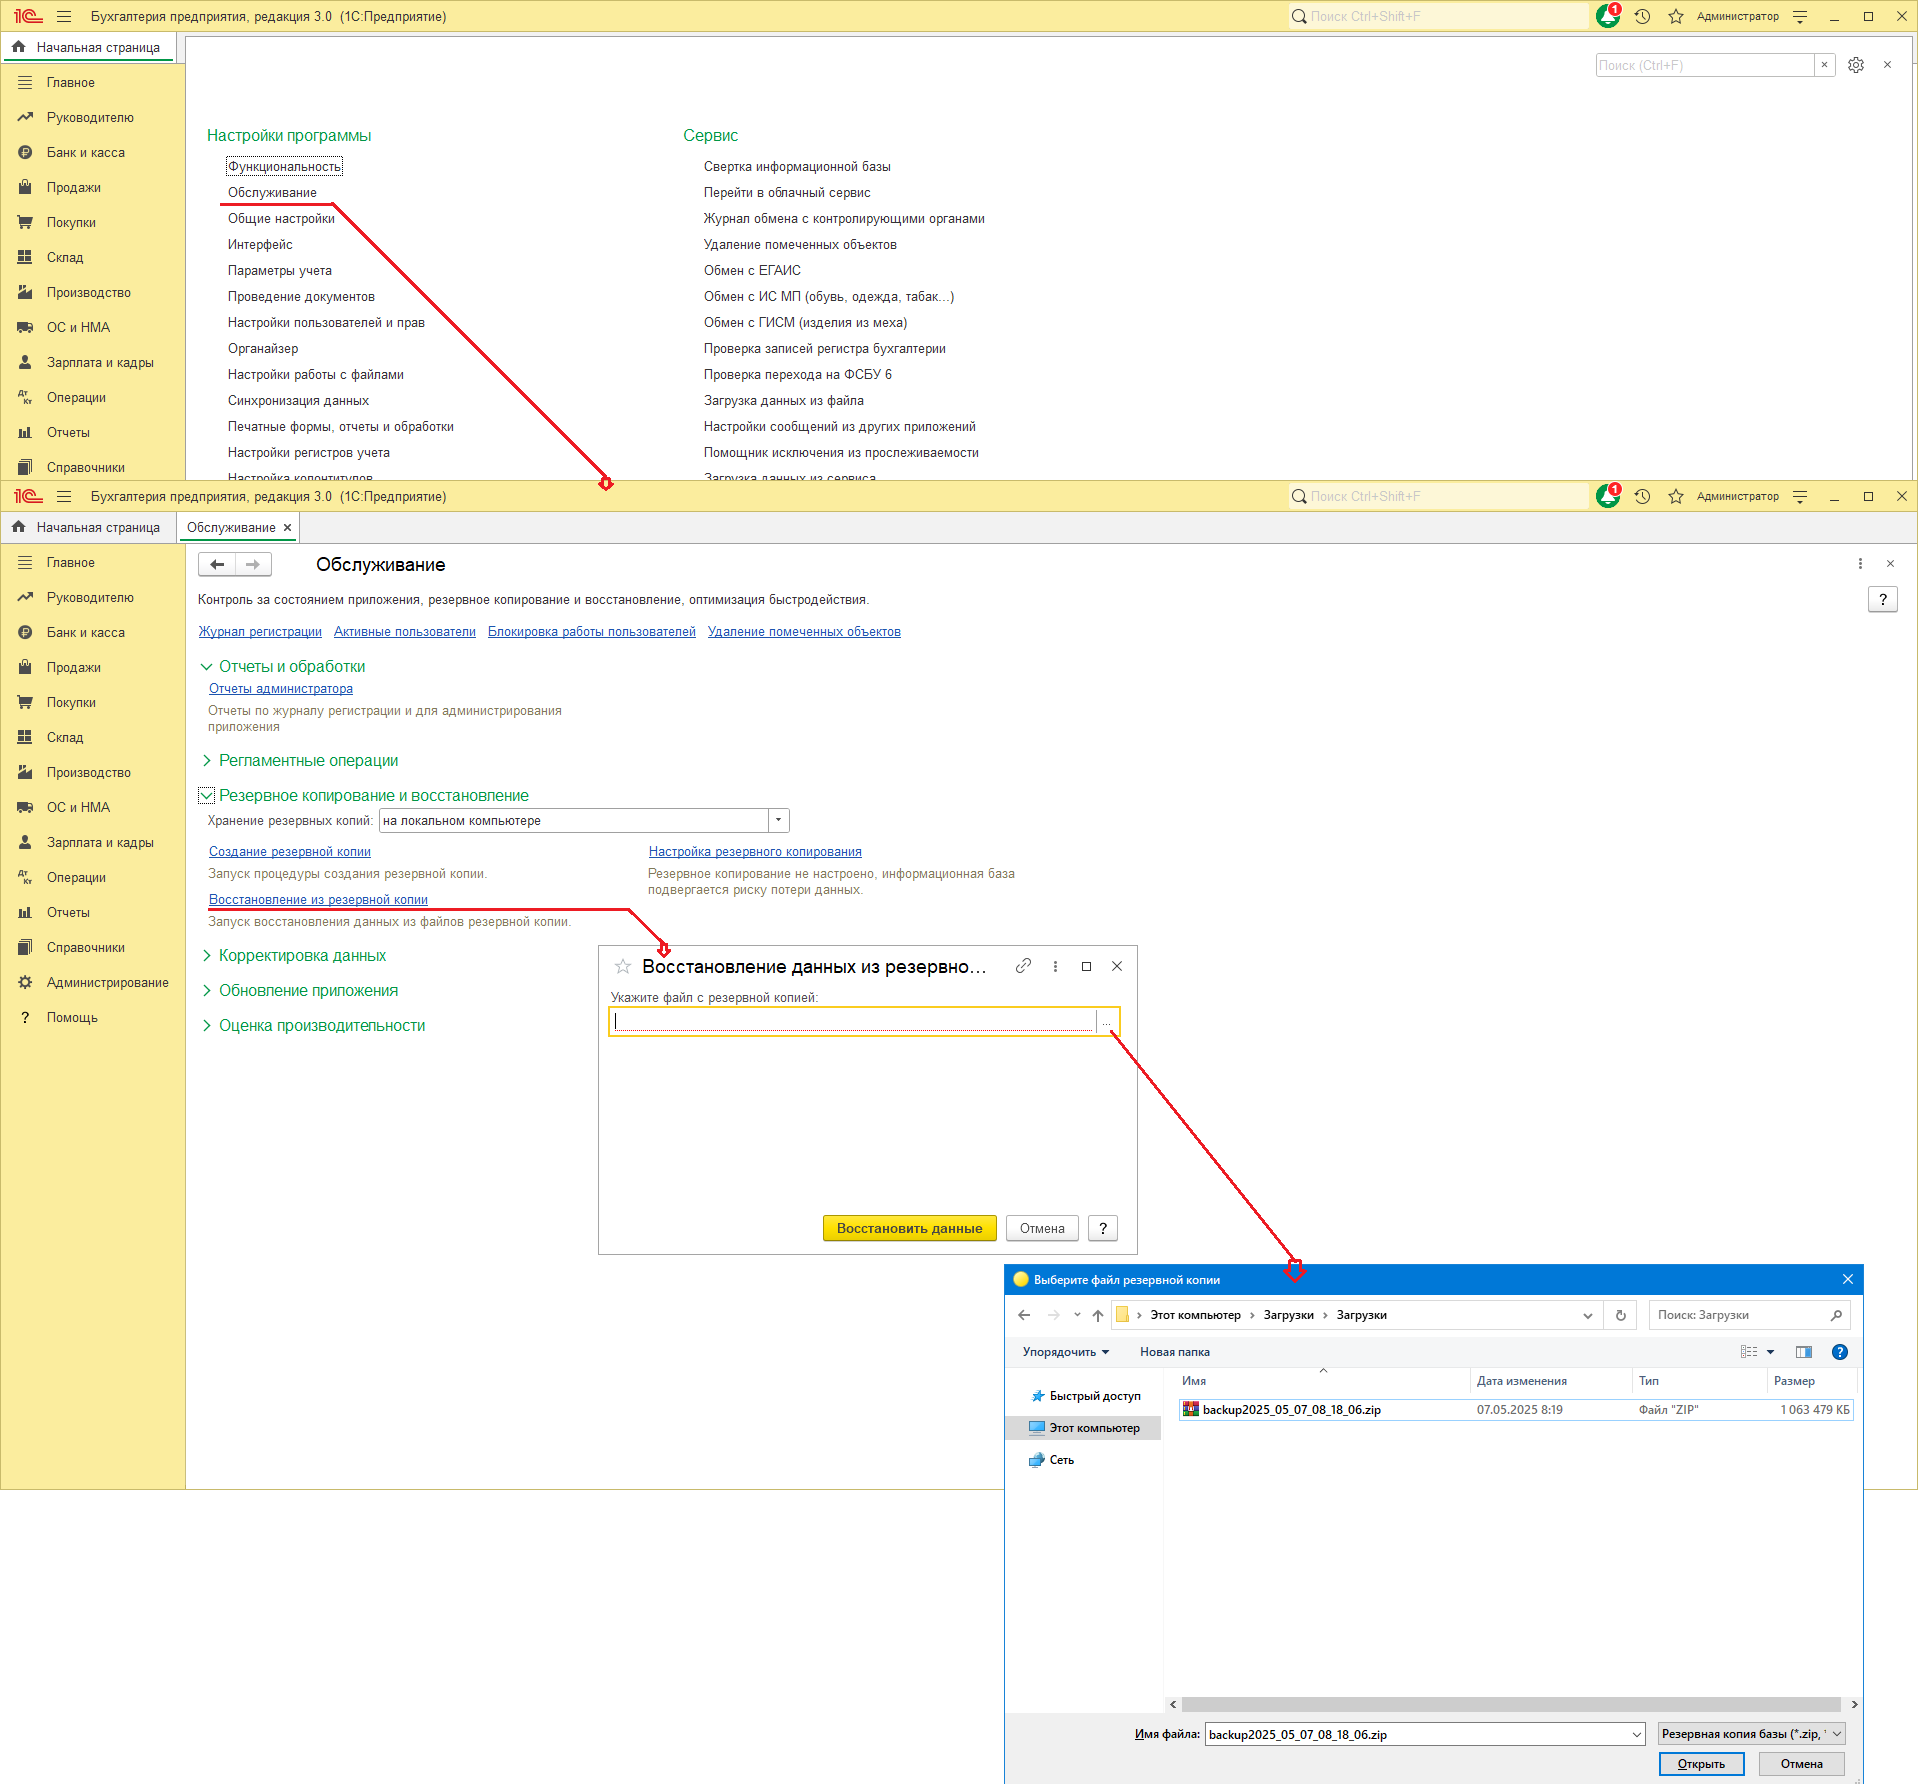Go forward with the right arrow in Обслуживание
This screenshot has width=1924, height=1784.
[x=253, y=564]
